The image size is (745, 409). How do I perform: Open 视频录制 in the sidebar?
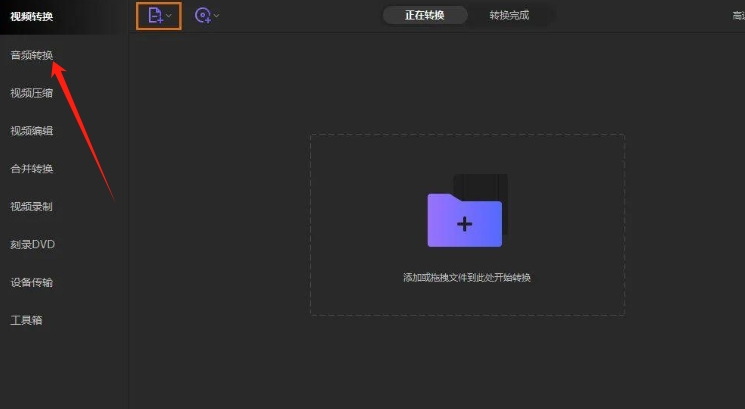(x=31, y=207)
